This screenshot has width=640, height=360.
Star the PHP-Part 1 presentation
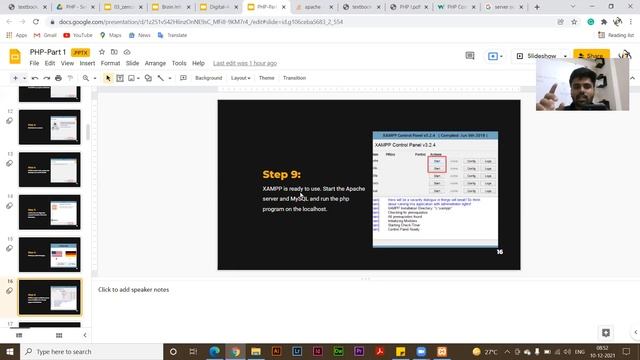(x=102, y=52)
